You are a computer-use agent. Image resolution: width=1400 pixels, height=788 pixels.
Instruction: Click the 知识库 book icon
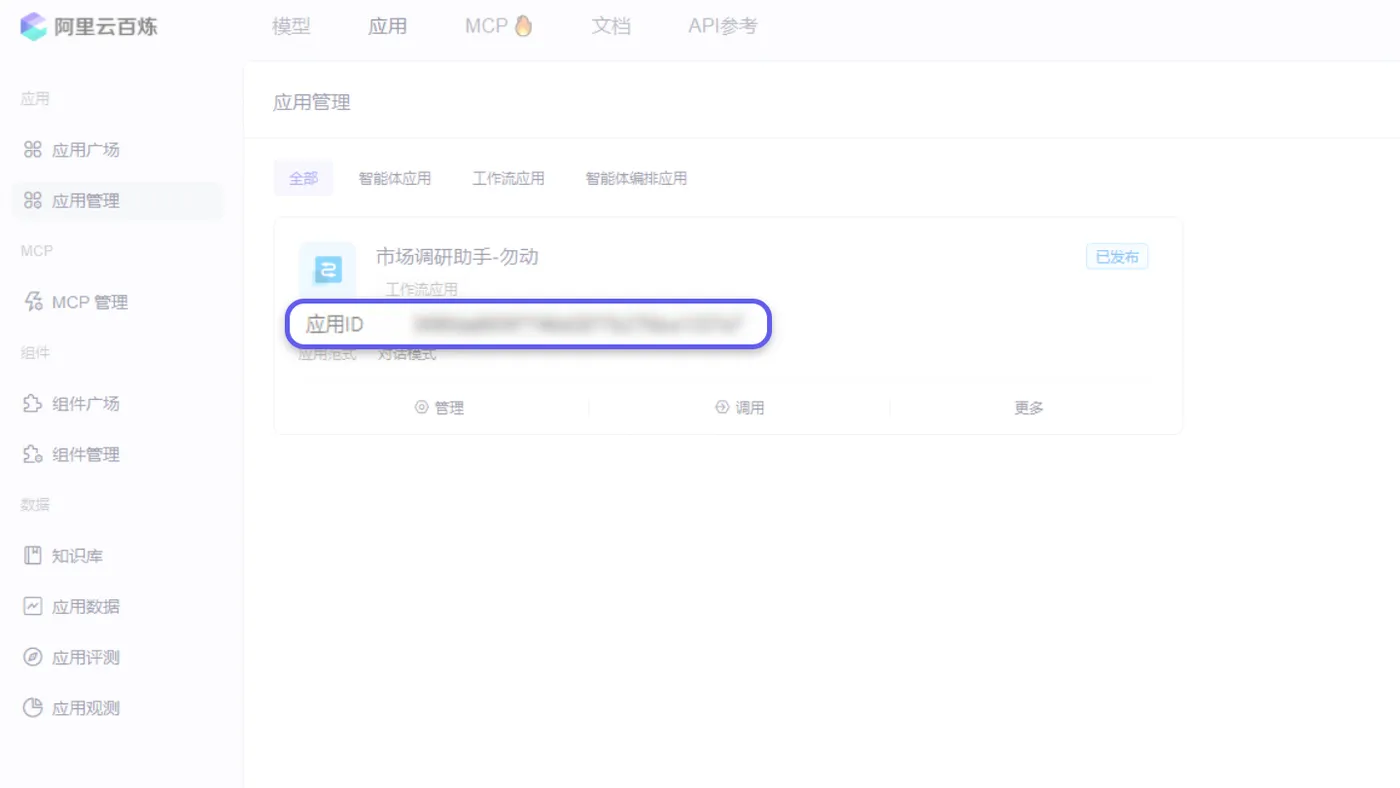click(x=33, y=556)
